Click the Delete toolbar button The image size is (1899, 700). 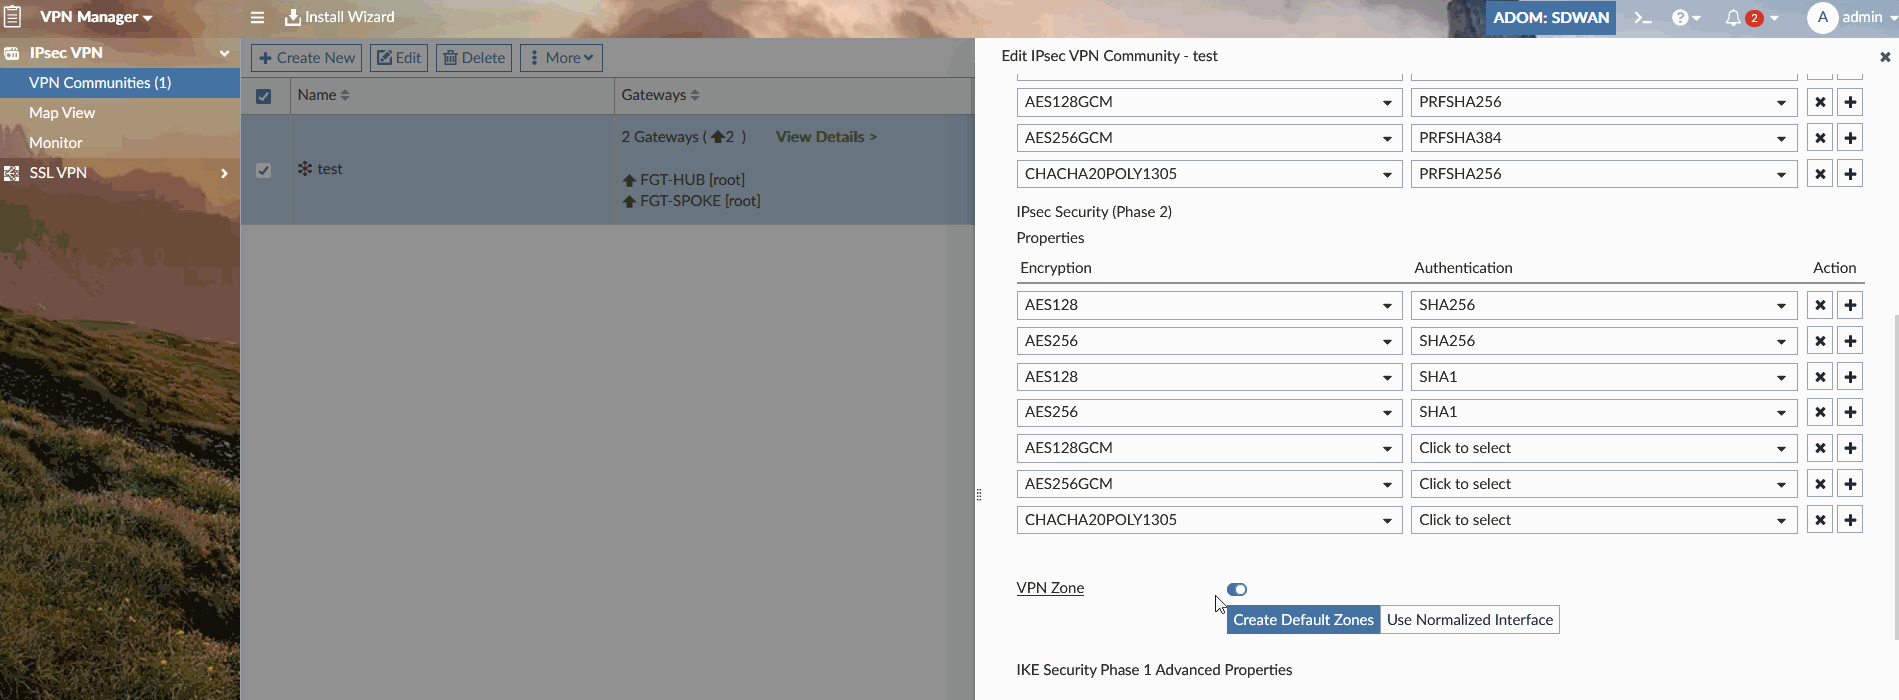coord(474,58)
